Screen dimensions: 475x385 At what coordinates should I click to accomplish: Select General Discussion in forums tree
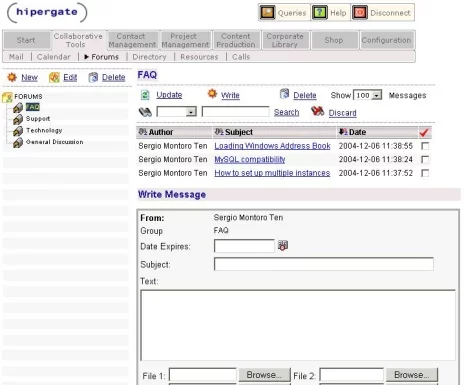tap(55, 142)
